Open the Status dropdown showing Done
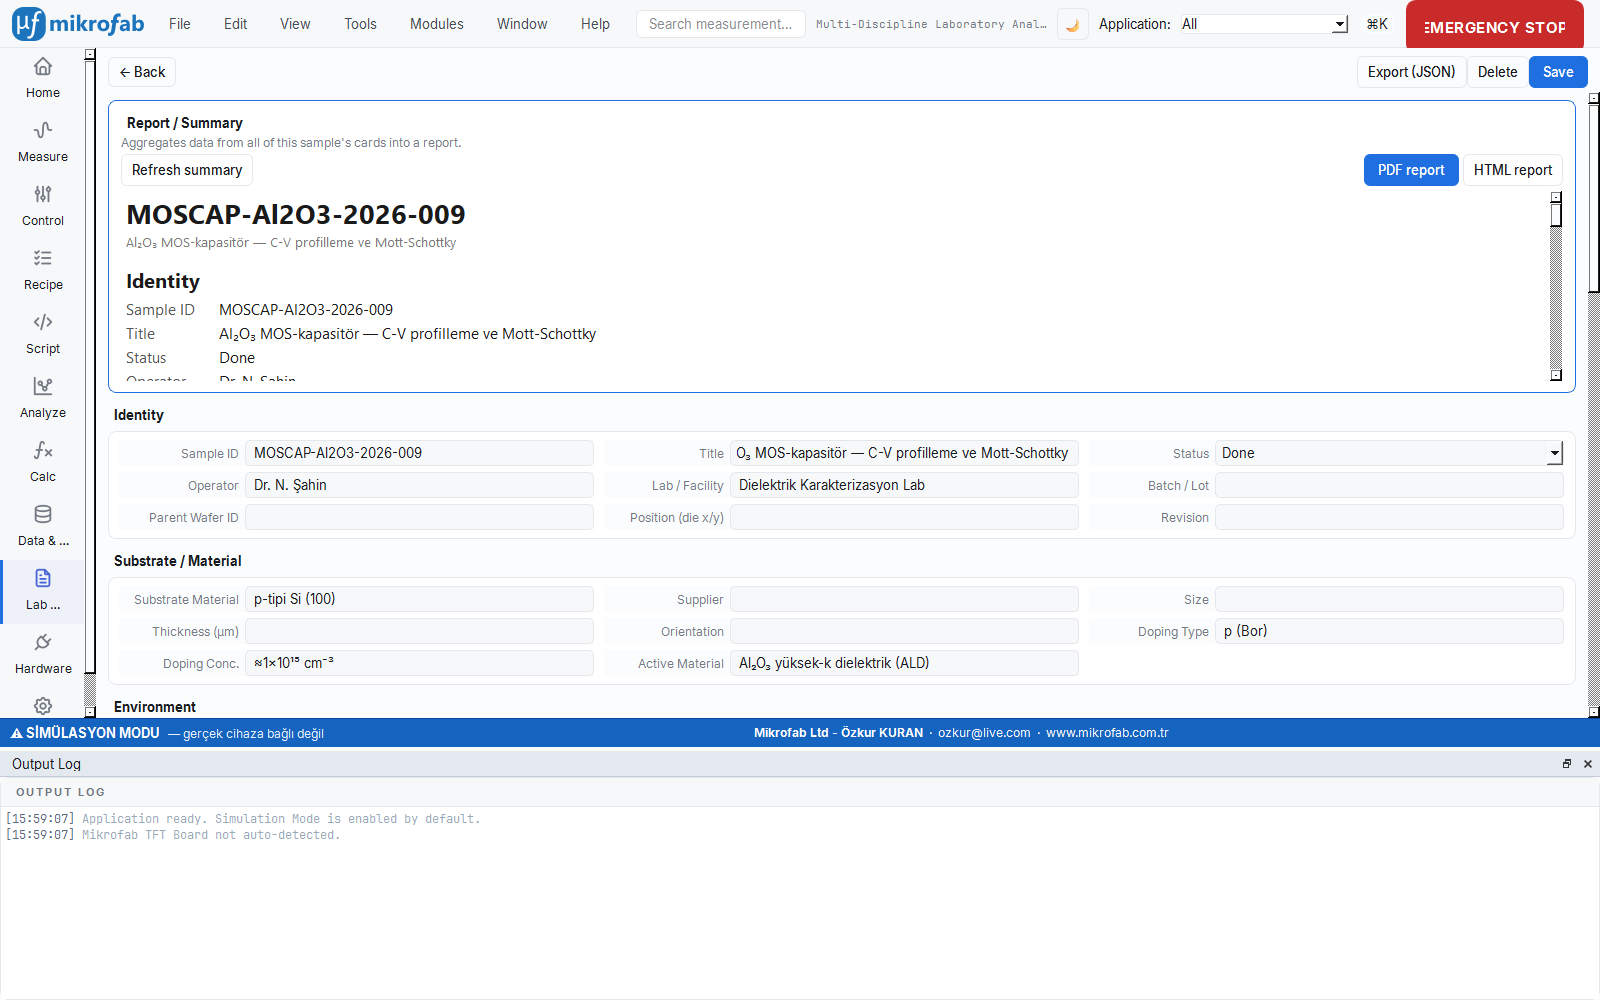The height and width of the screenshot is (1000, 1600). pos(1389,453)
